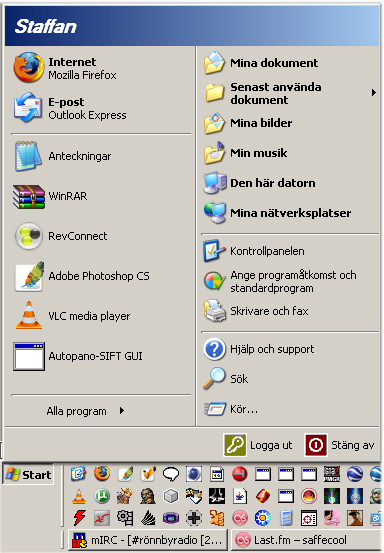The image size is (384, 553).
Task: Open Min musik folder
Action: pyautogui.click(x=290, y=153)
